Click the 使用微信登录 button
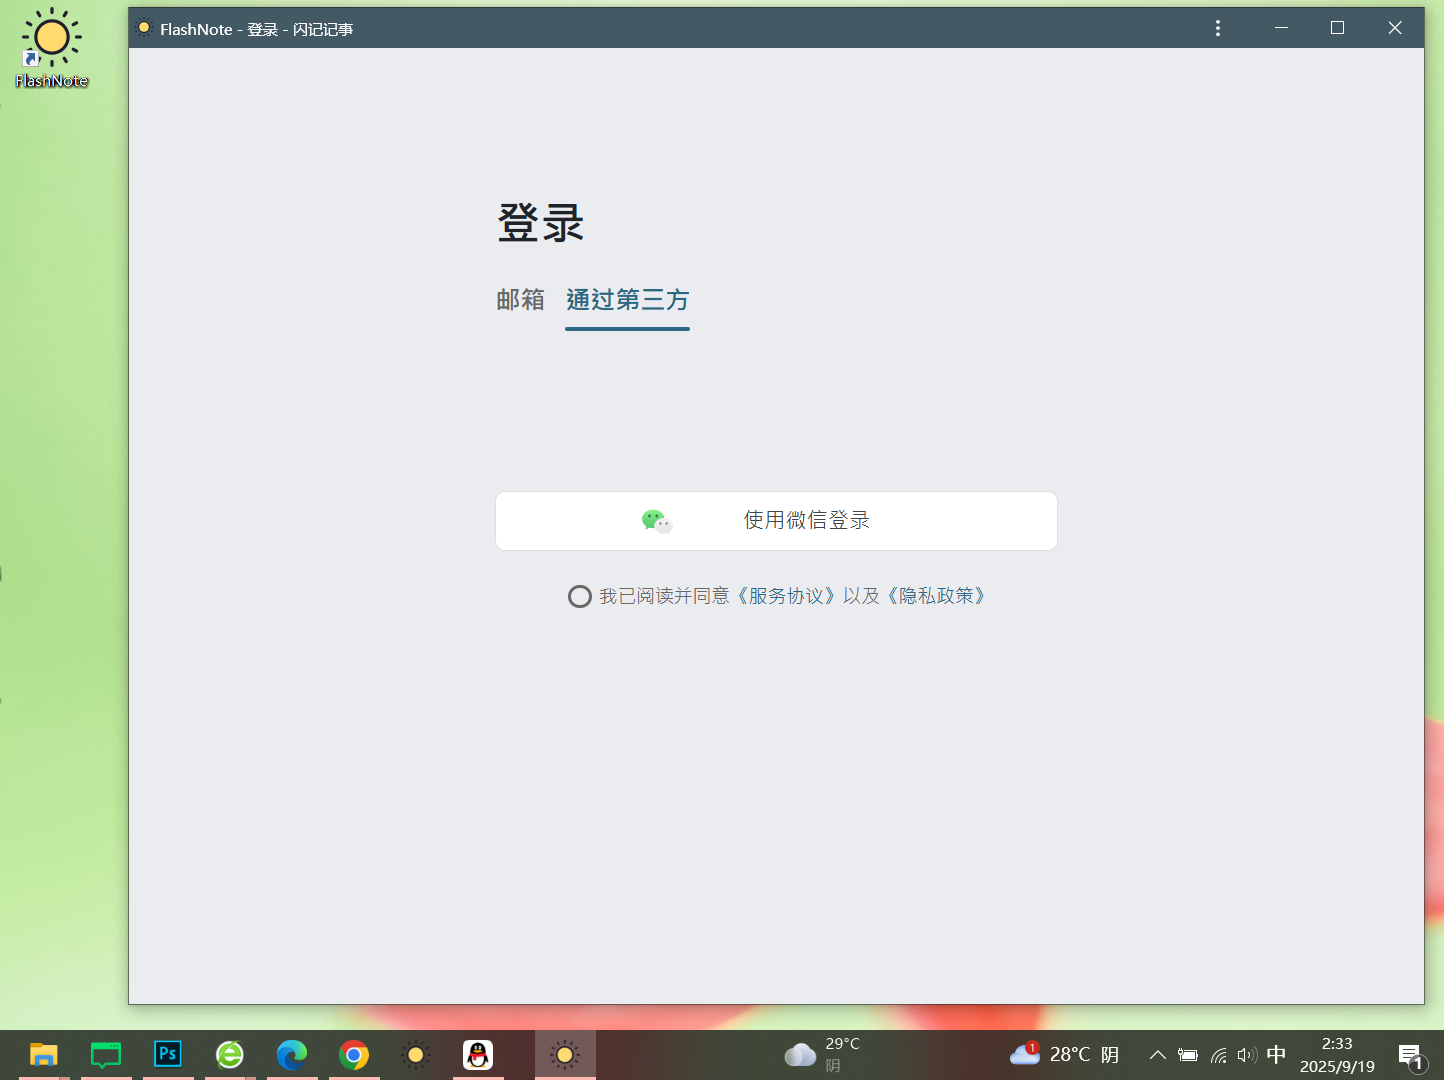1444x1080 pixels. [776, 520]
